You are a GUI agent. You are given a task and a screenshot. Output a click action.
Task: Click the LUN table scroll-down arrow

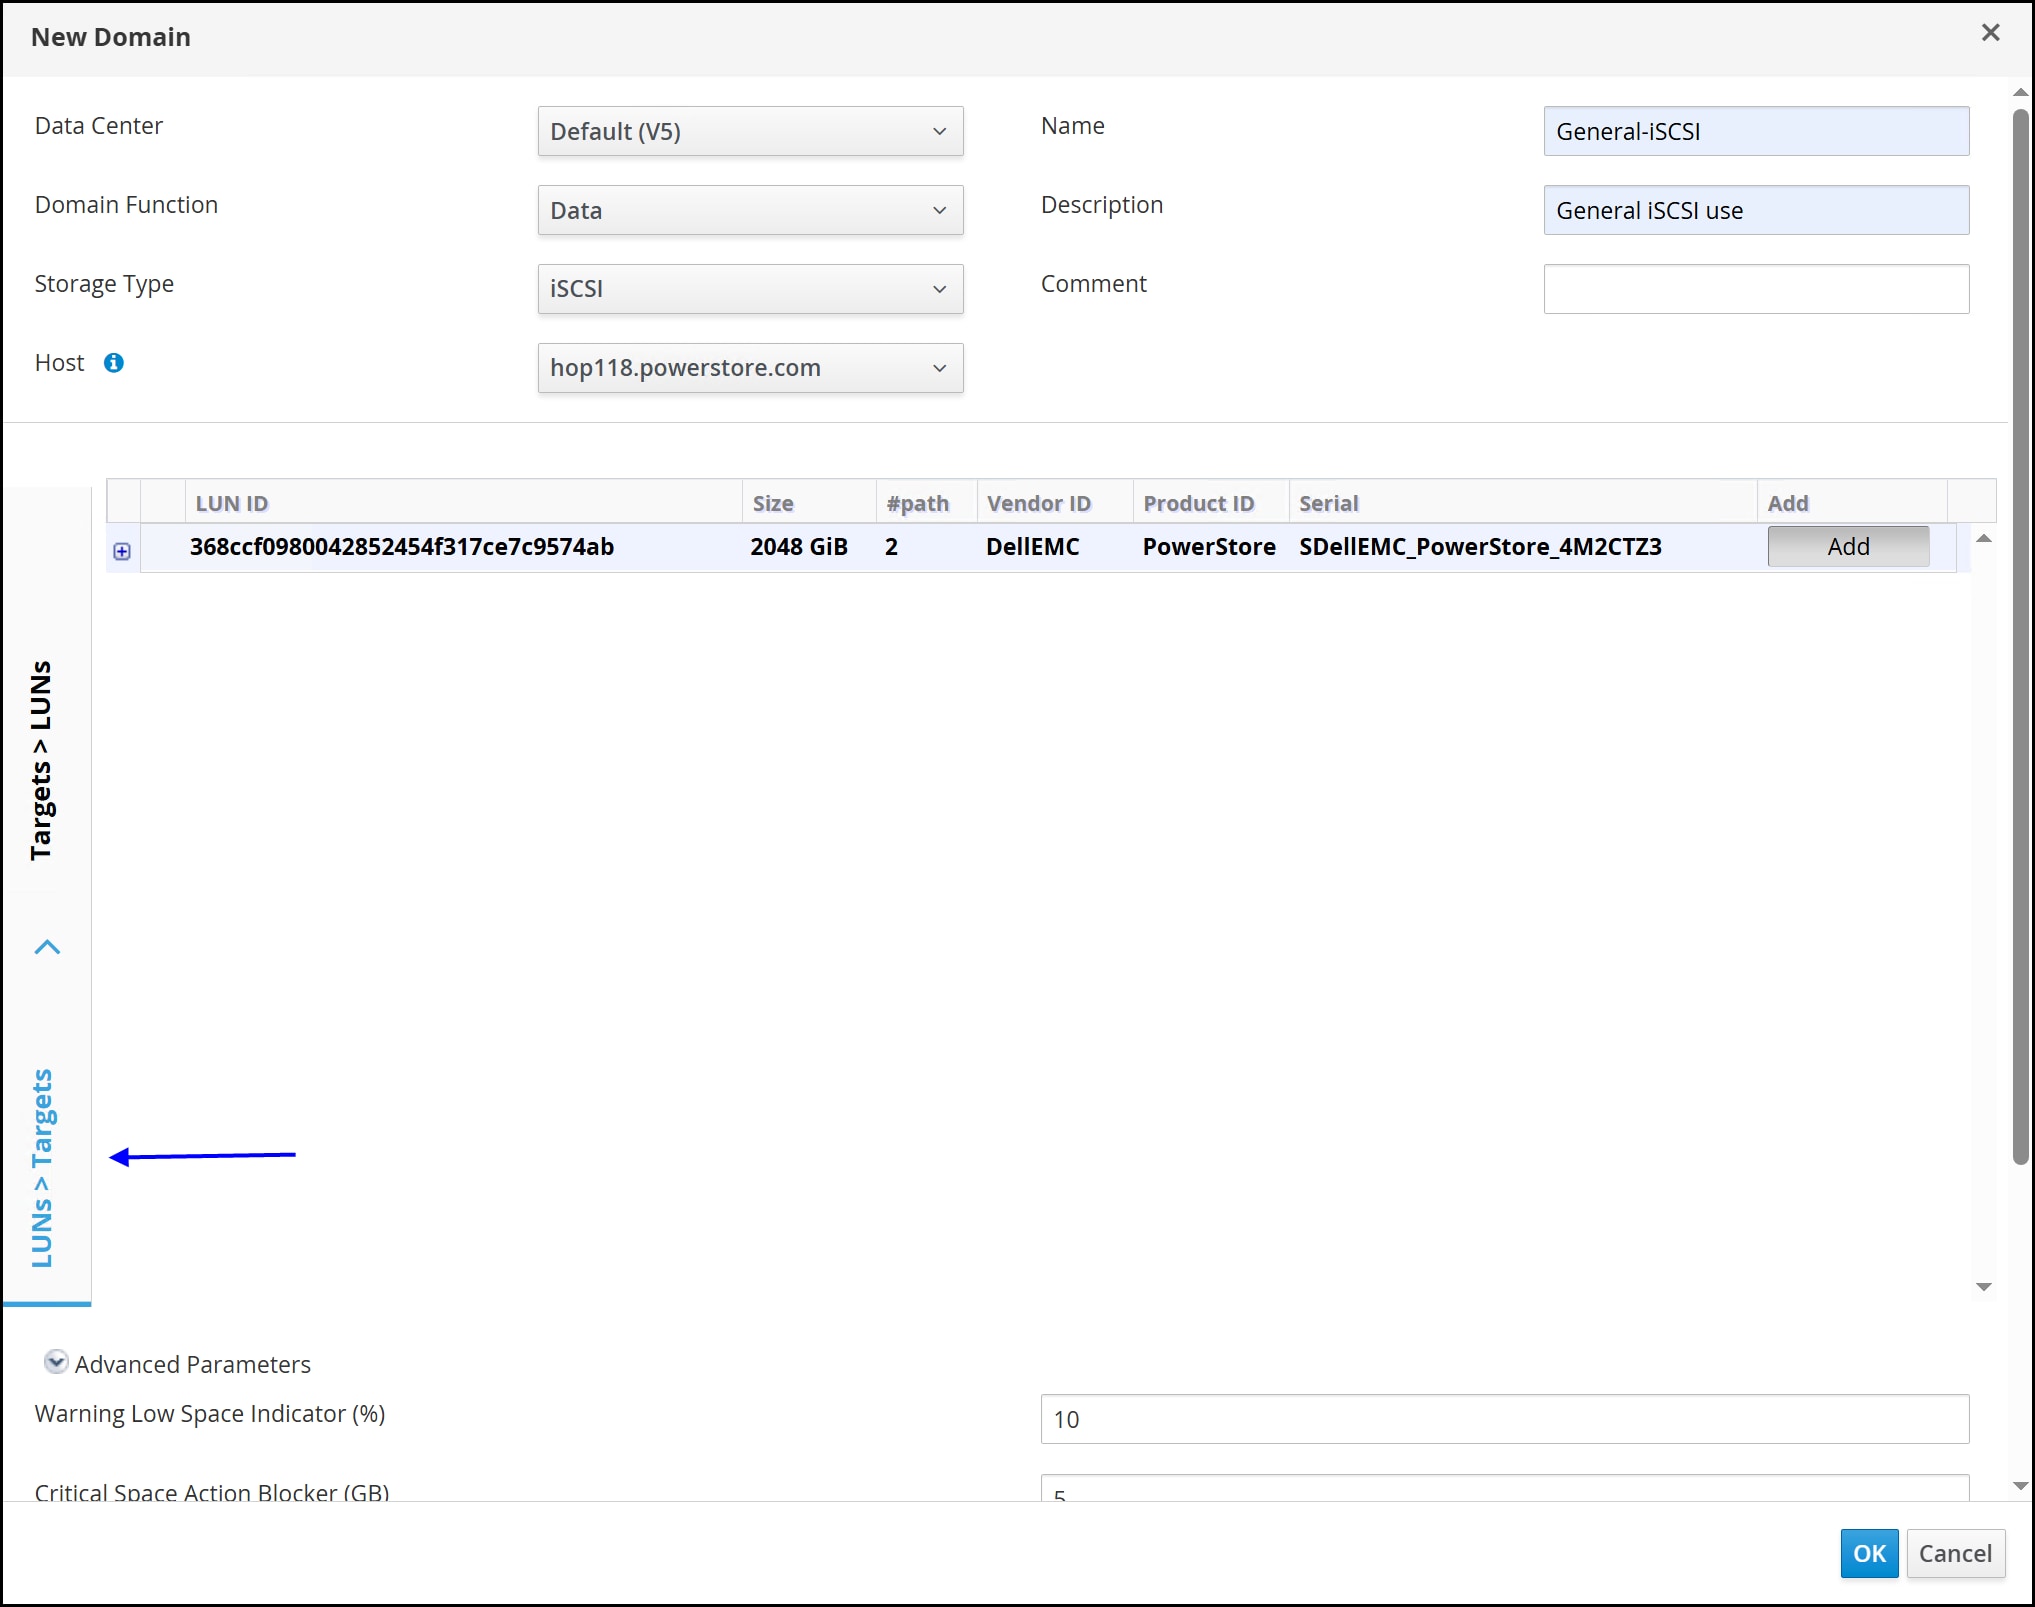coord(1984,1287)
